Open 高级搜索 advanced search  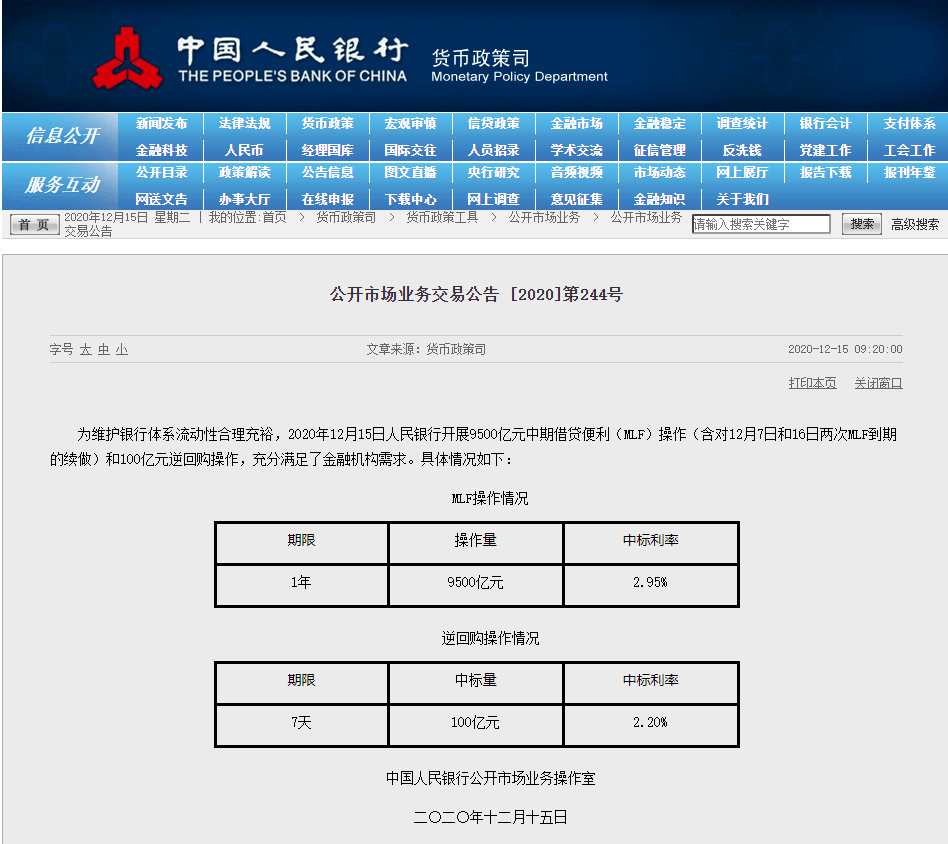click(915, 225)
